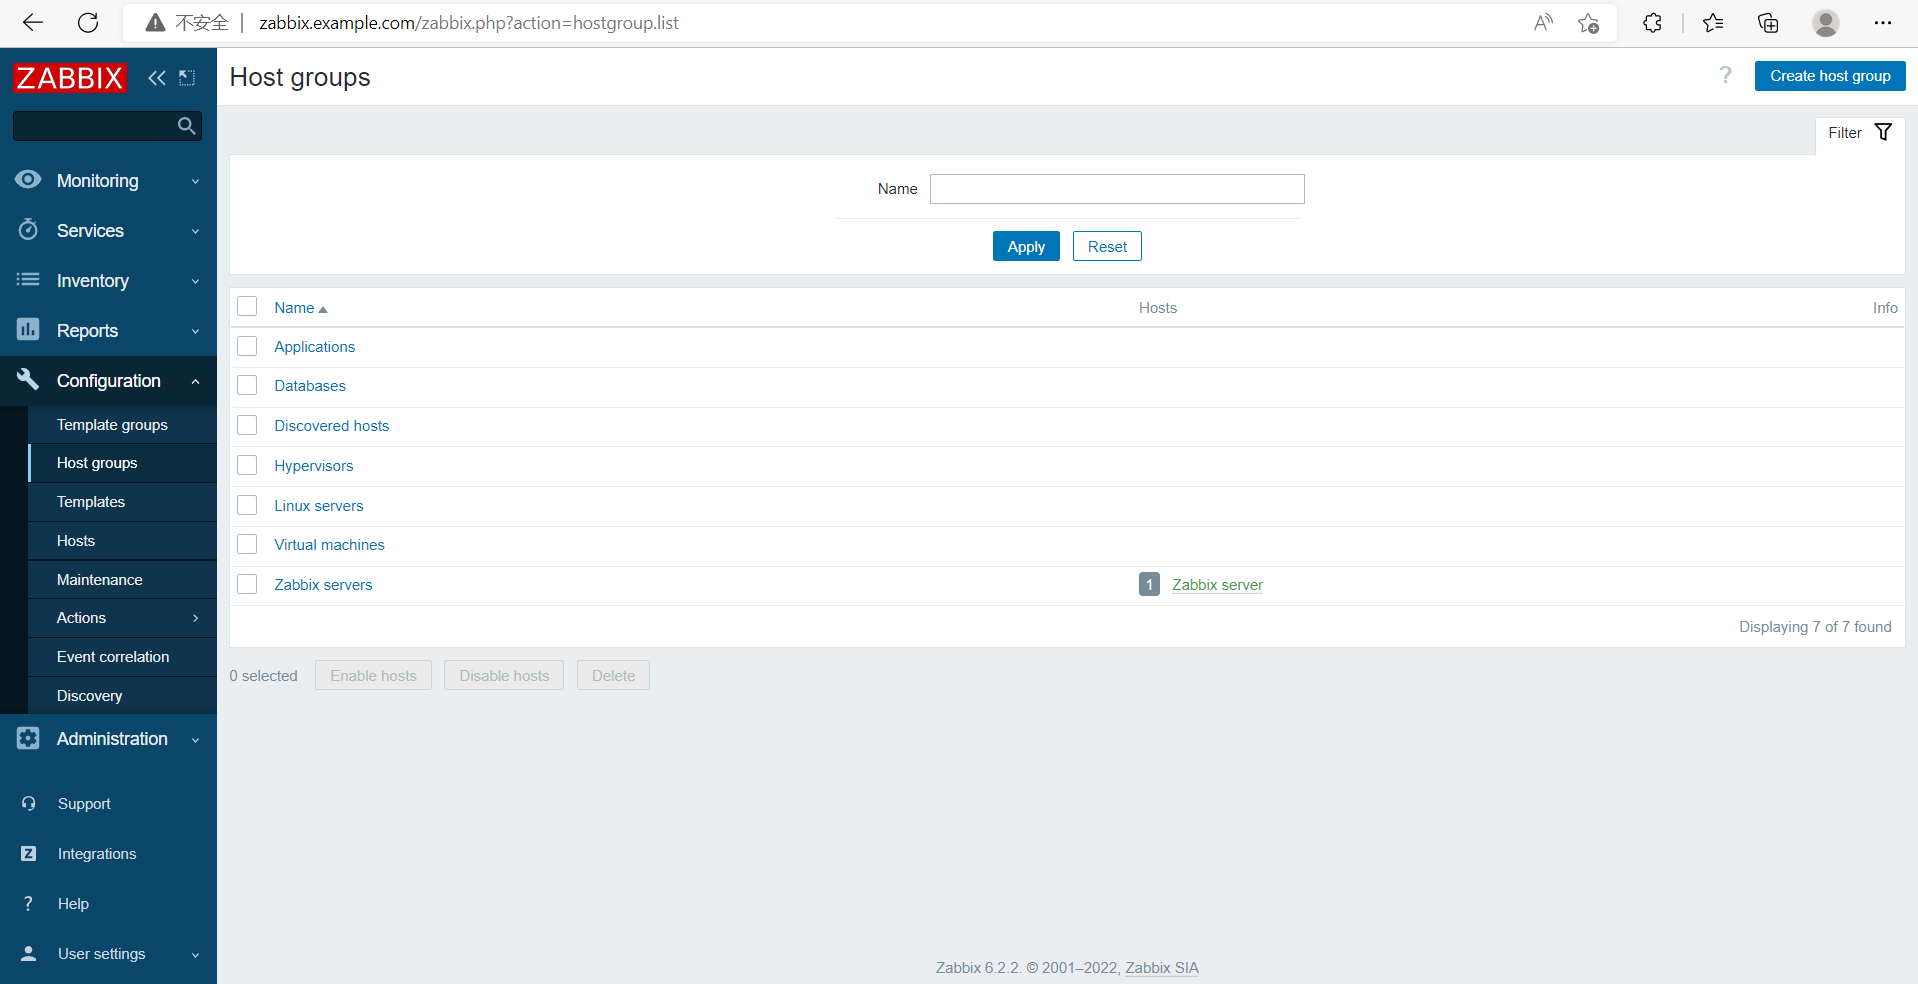1918x984 pixels.
Task: Focus the Name filter input field
Action: click(1117, 189)
